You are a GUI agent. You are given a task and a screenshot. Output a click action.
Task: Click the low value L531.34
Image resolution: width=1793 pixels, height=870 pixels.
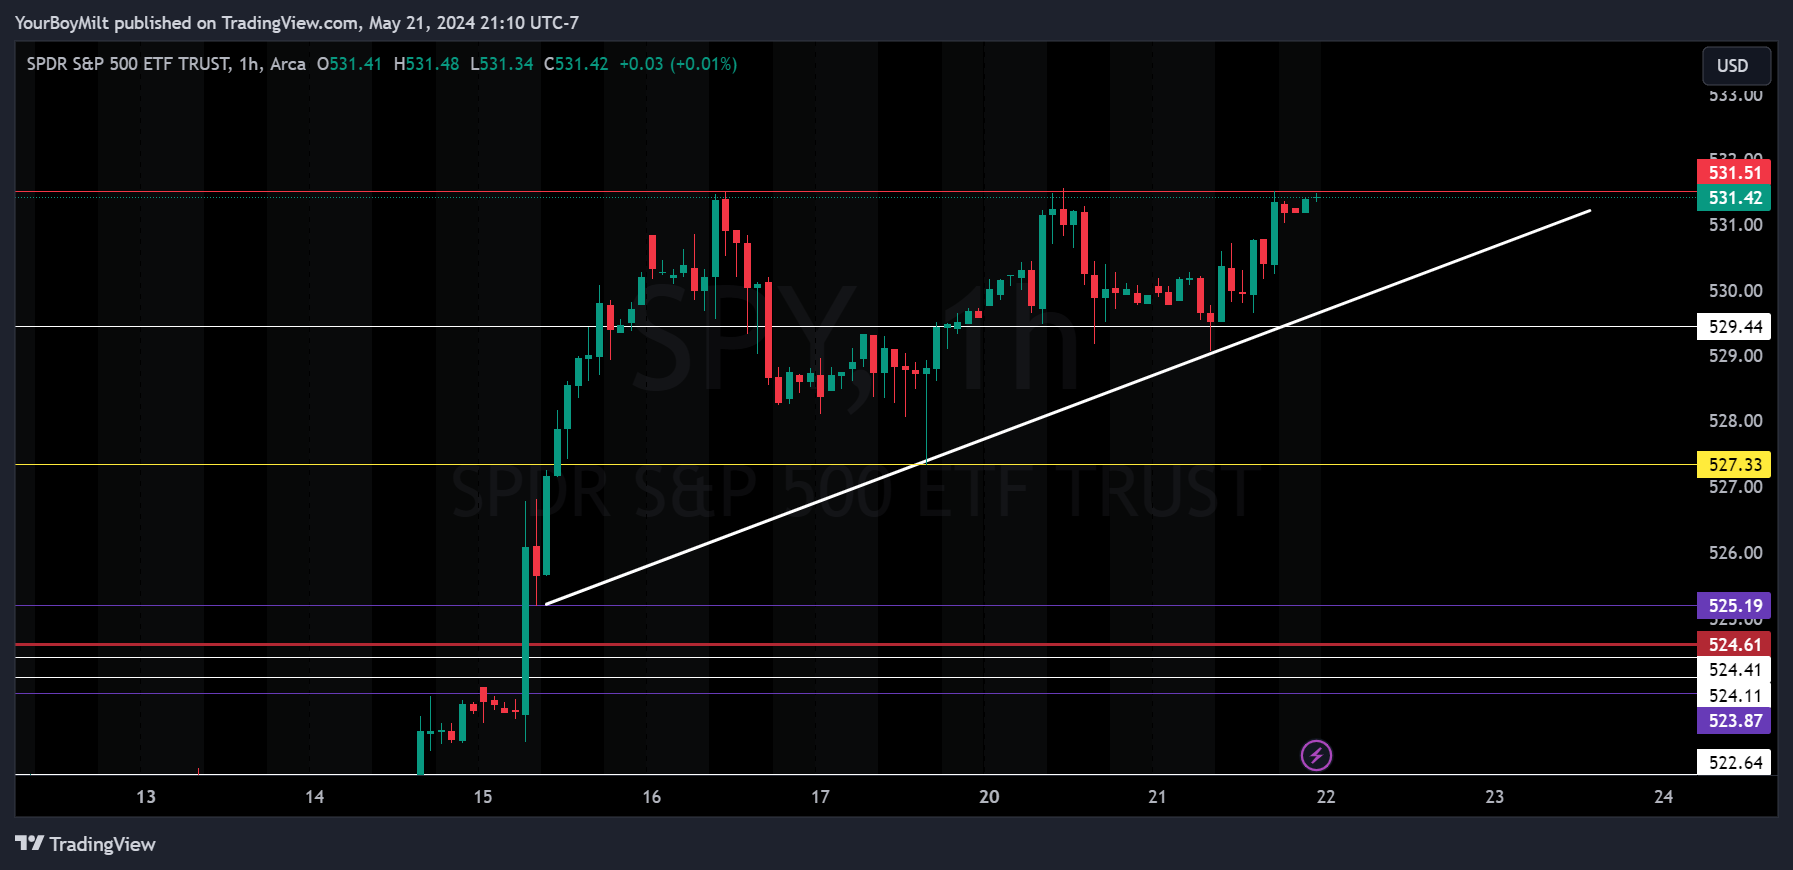(501, 64)
